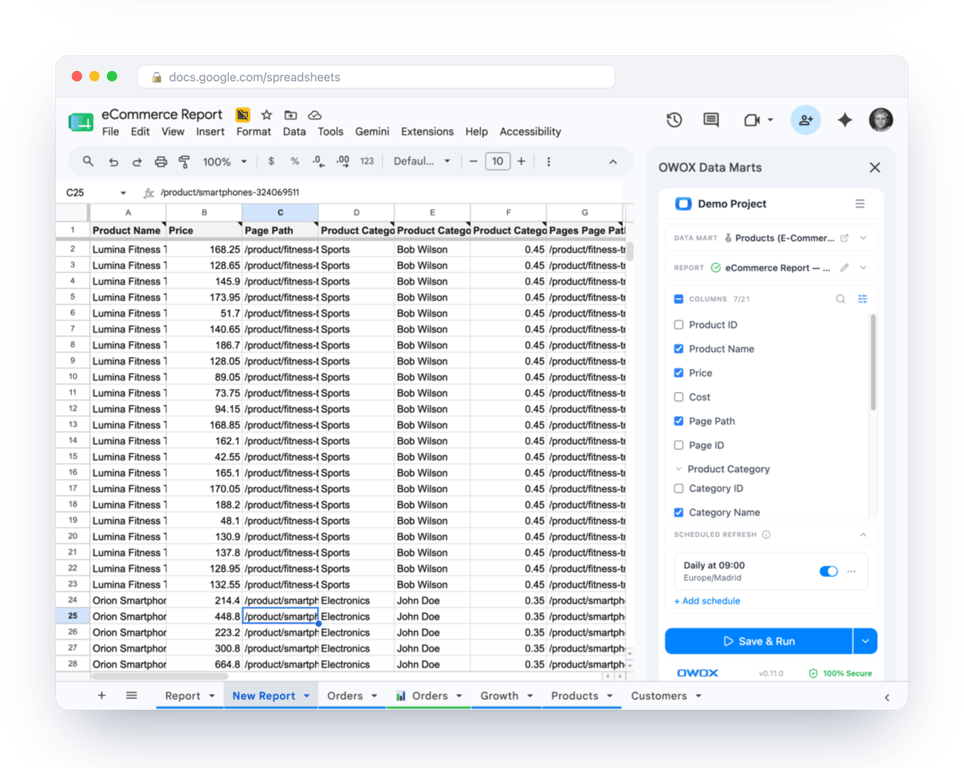Undo the last action

click(x=113, y=162)
